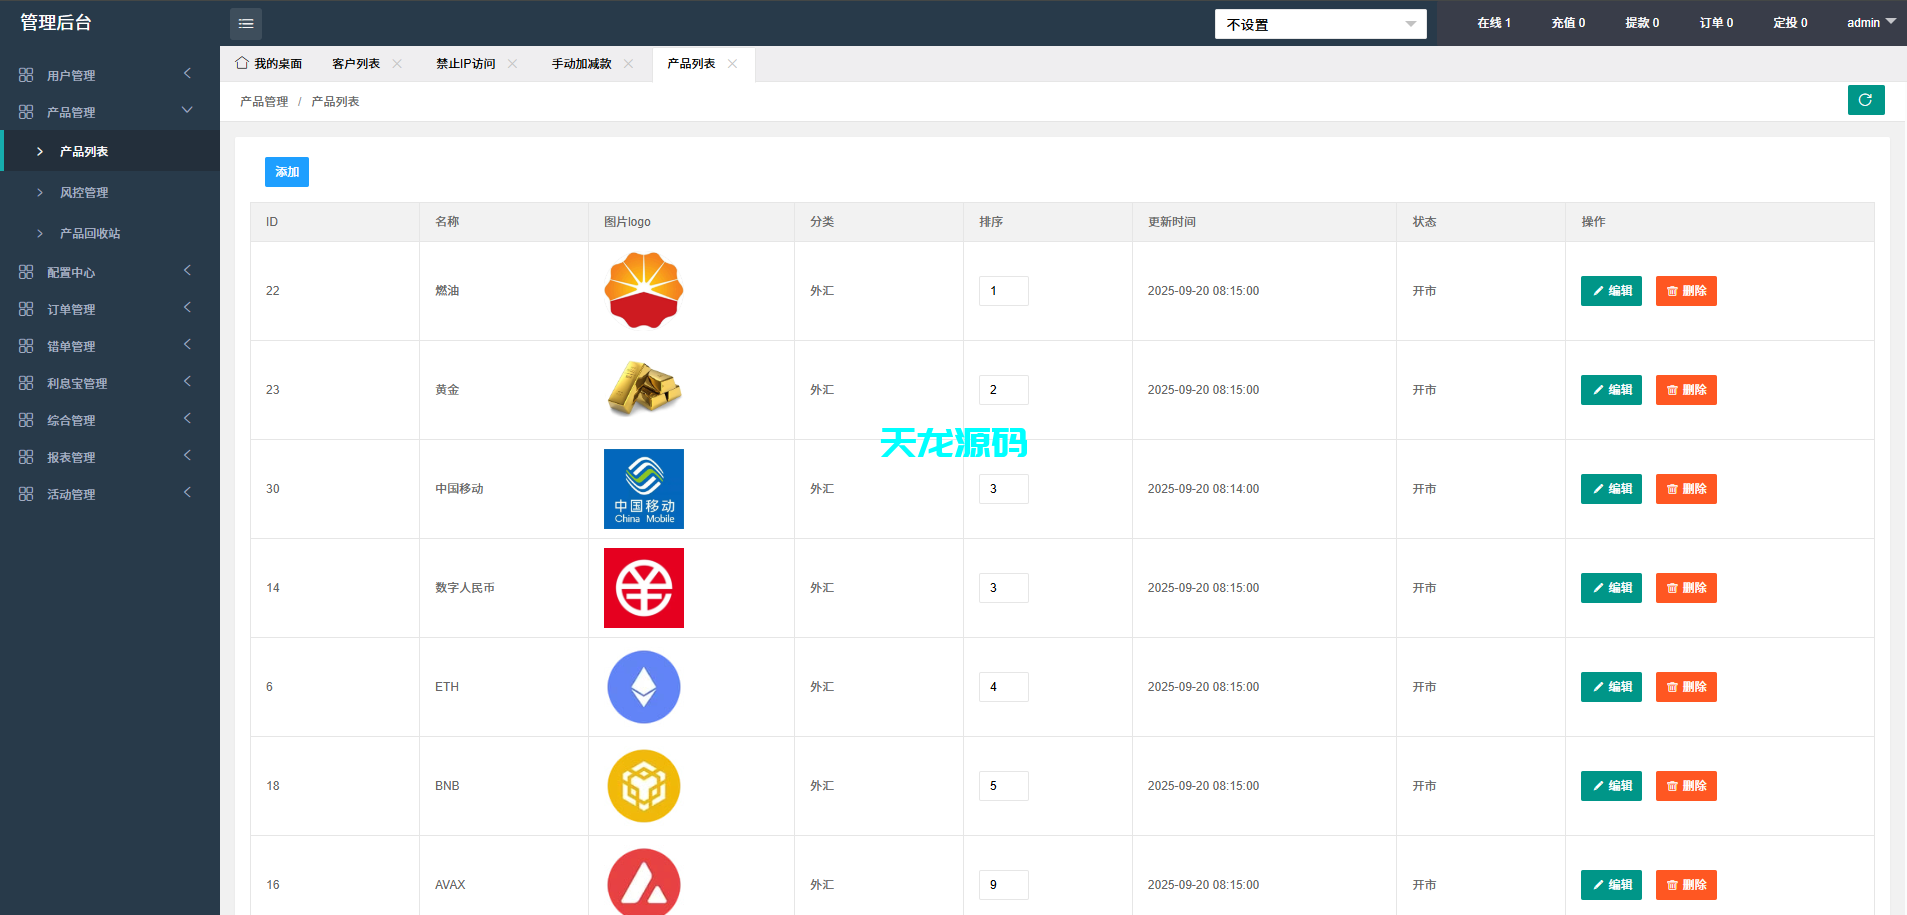Open the 不设置 dropdown at the top
Screen dimensions: 1907x915
(x=1320, y=23)
